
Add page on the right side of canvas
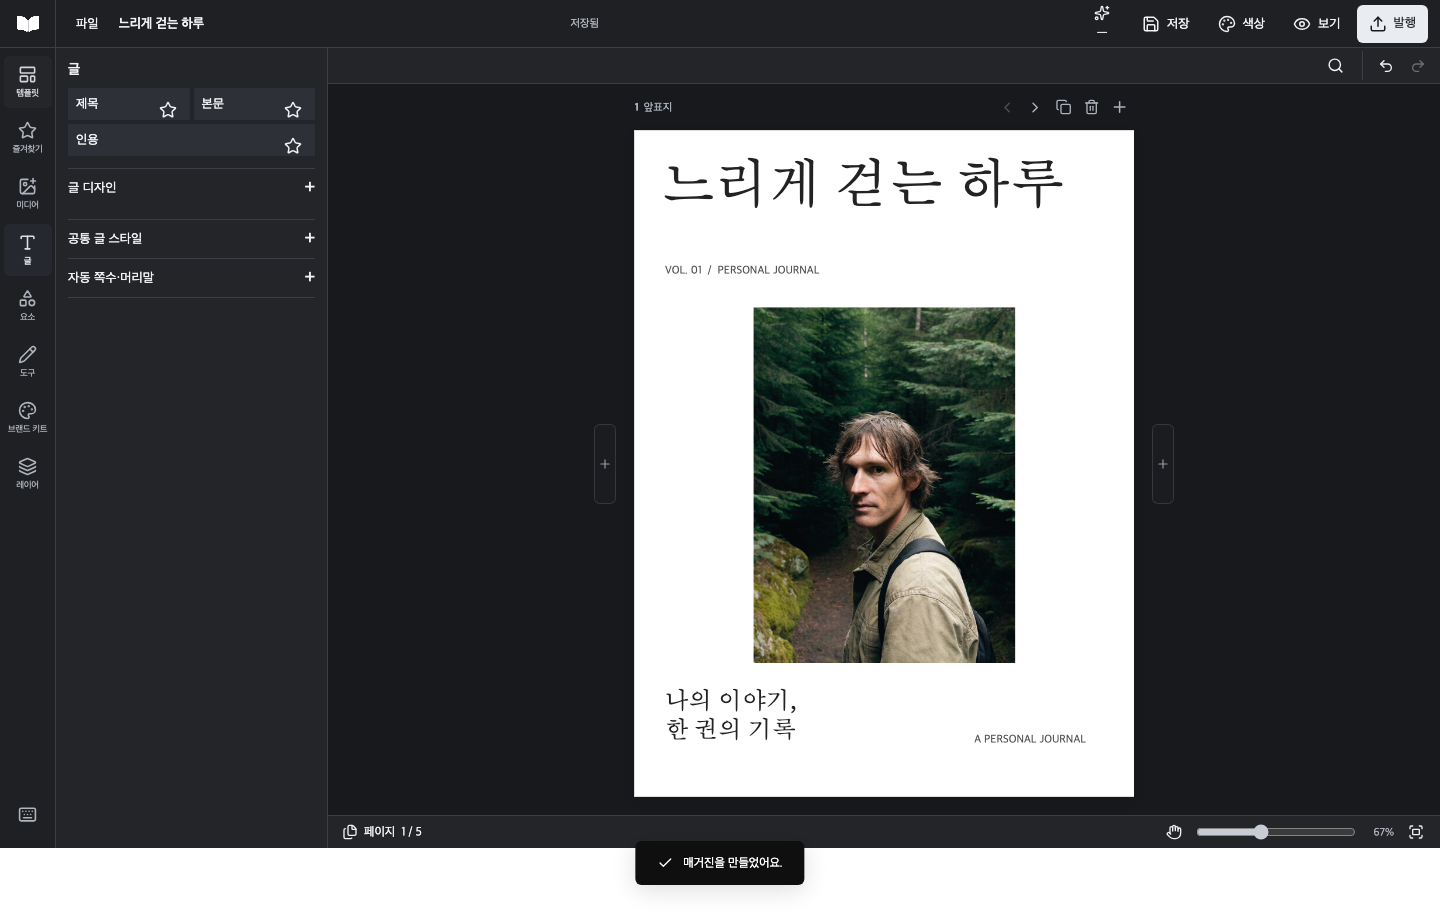click(x=1163, y=464)
